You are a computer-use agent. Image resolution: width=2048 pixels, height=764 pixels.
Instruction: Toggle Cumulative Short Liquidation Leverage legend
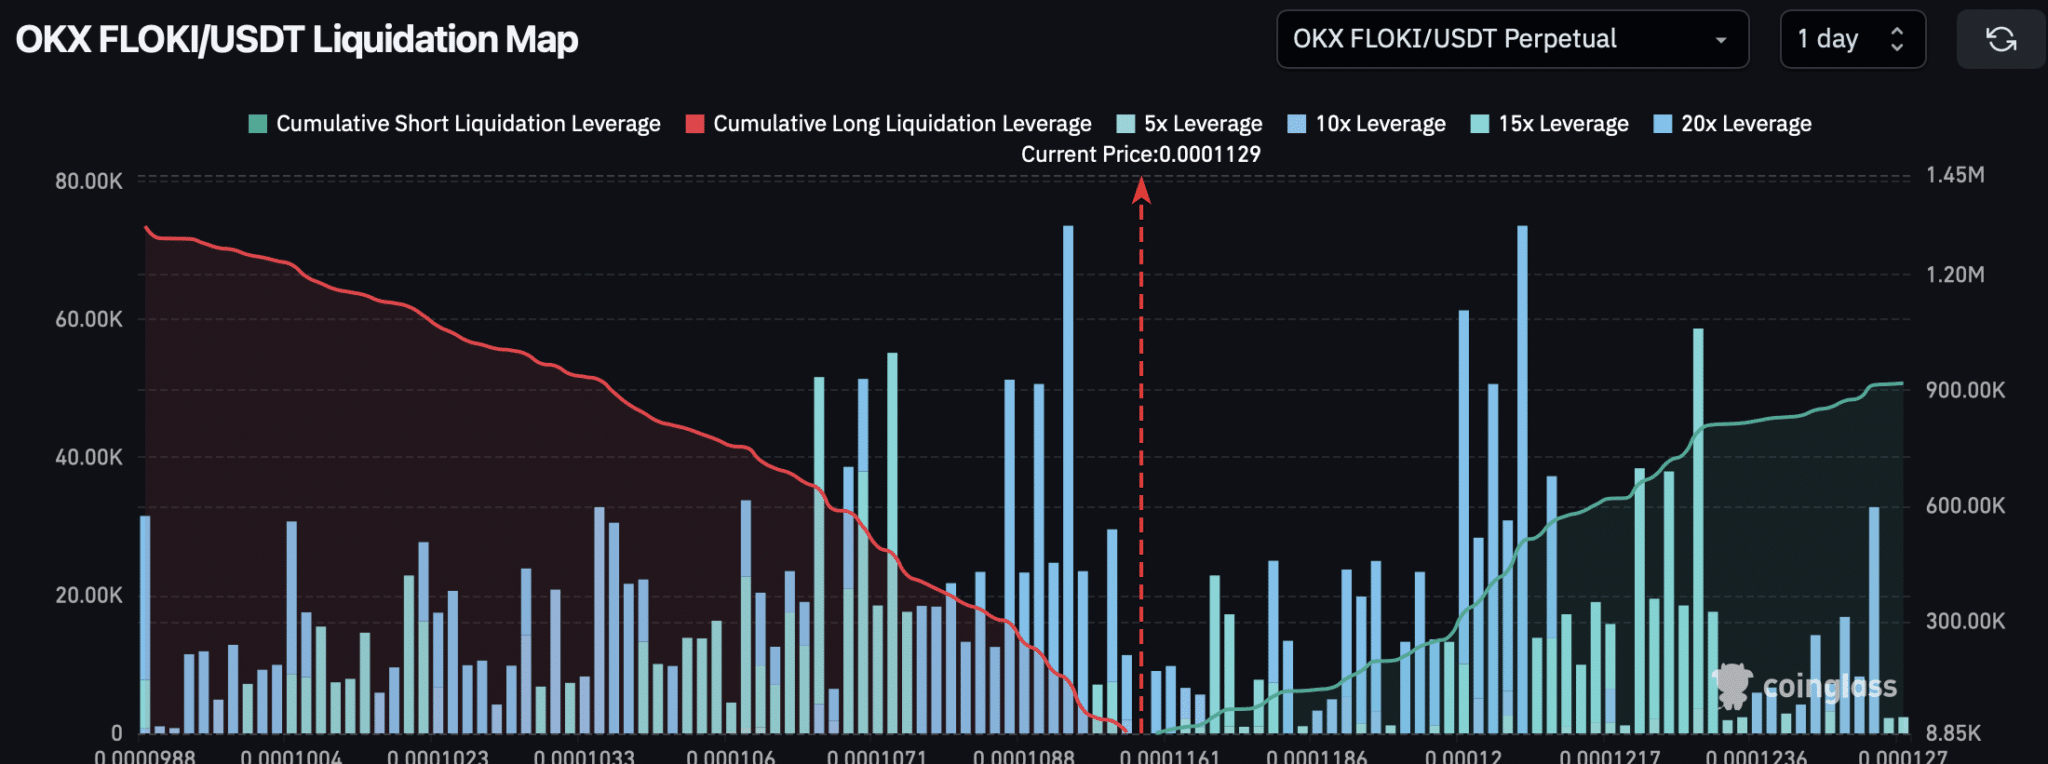[455, 124]
